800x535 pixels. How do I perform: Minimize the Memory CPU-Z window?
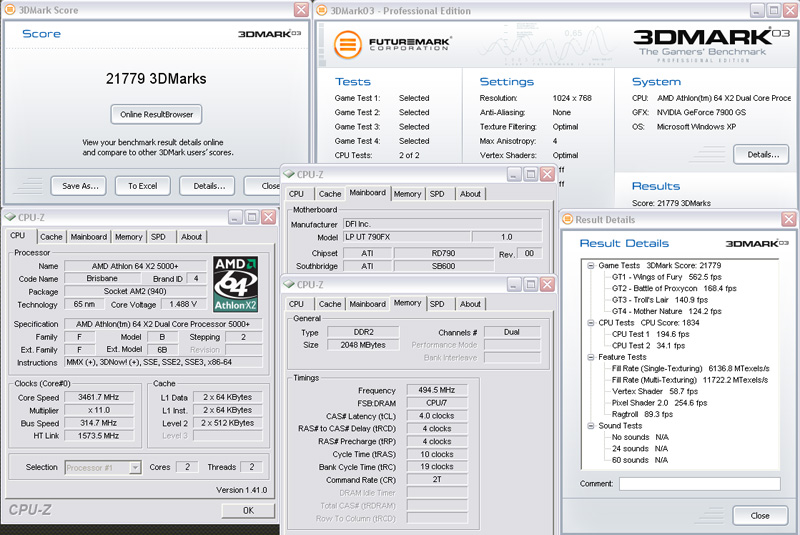pyautogui.click(x=514, y=285)
